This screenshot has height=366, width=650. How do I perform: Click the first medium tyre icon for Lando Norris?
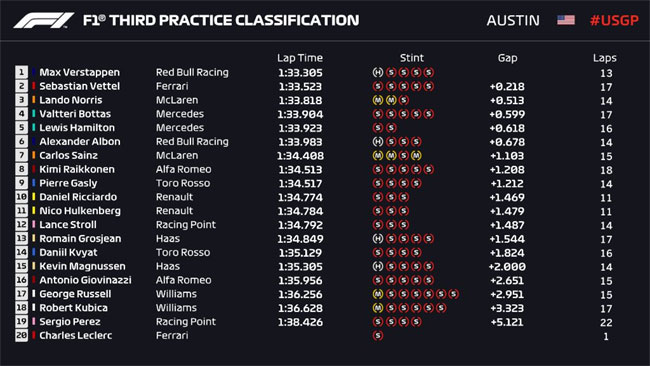[x=378, y=100]
